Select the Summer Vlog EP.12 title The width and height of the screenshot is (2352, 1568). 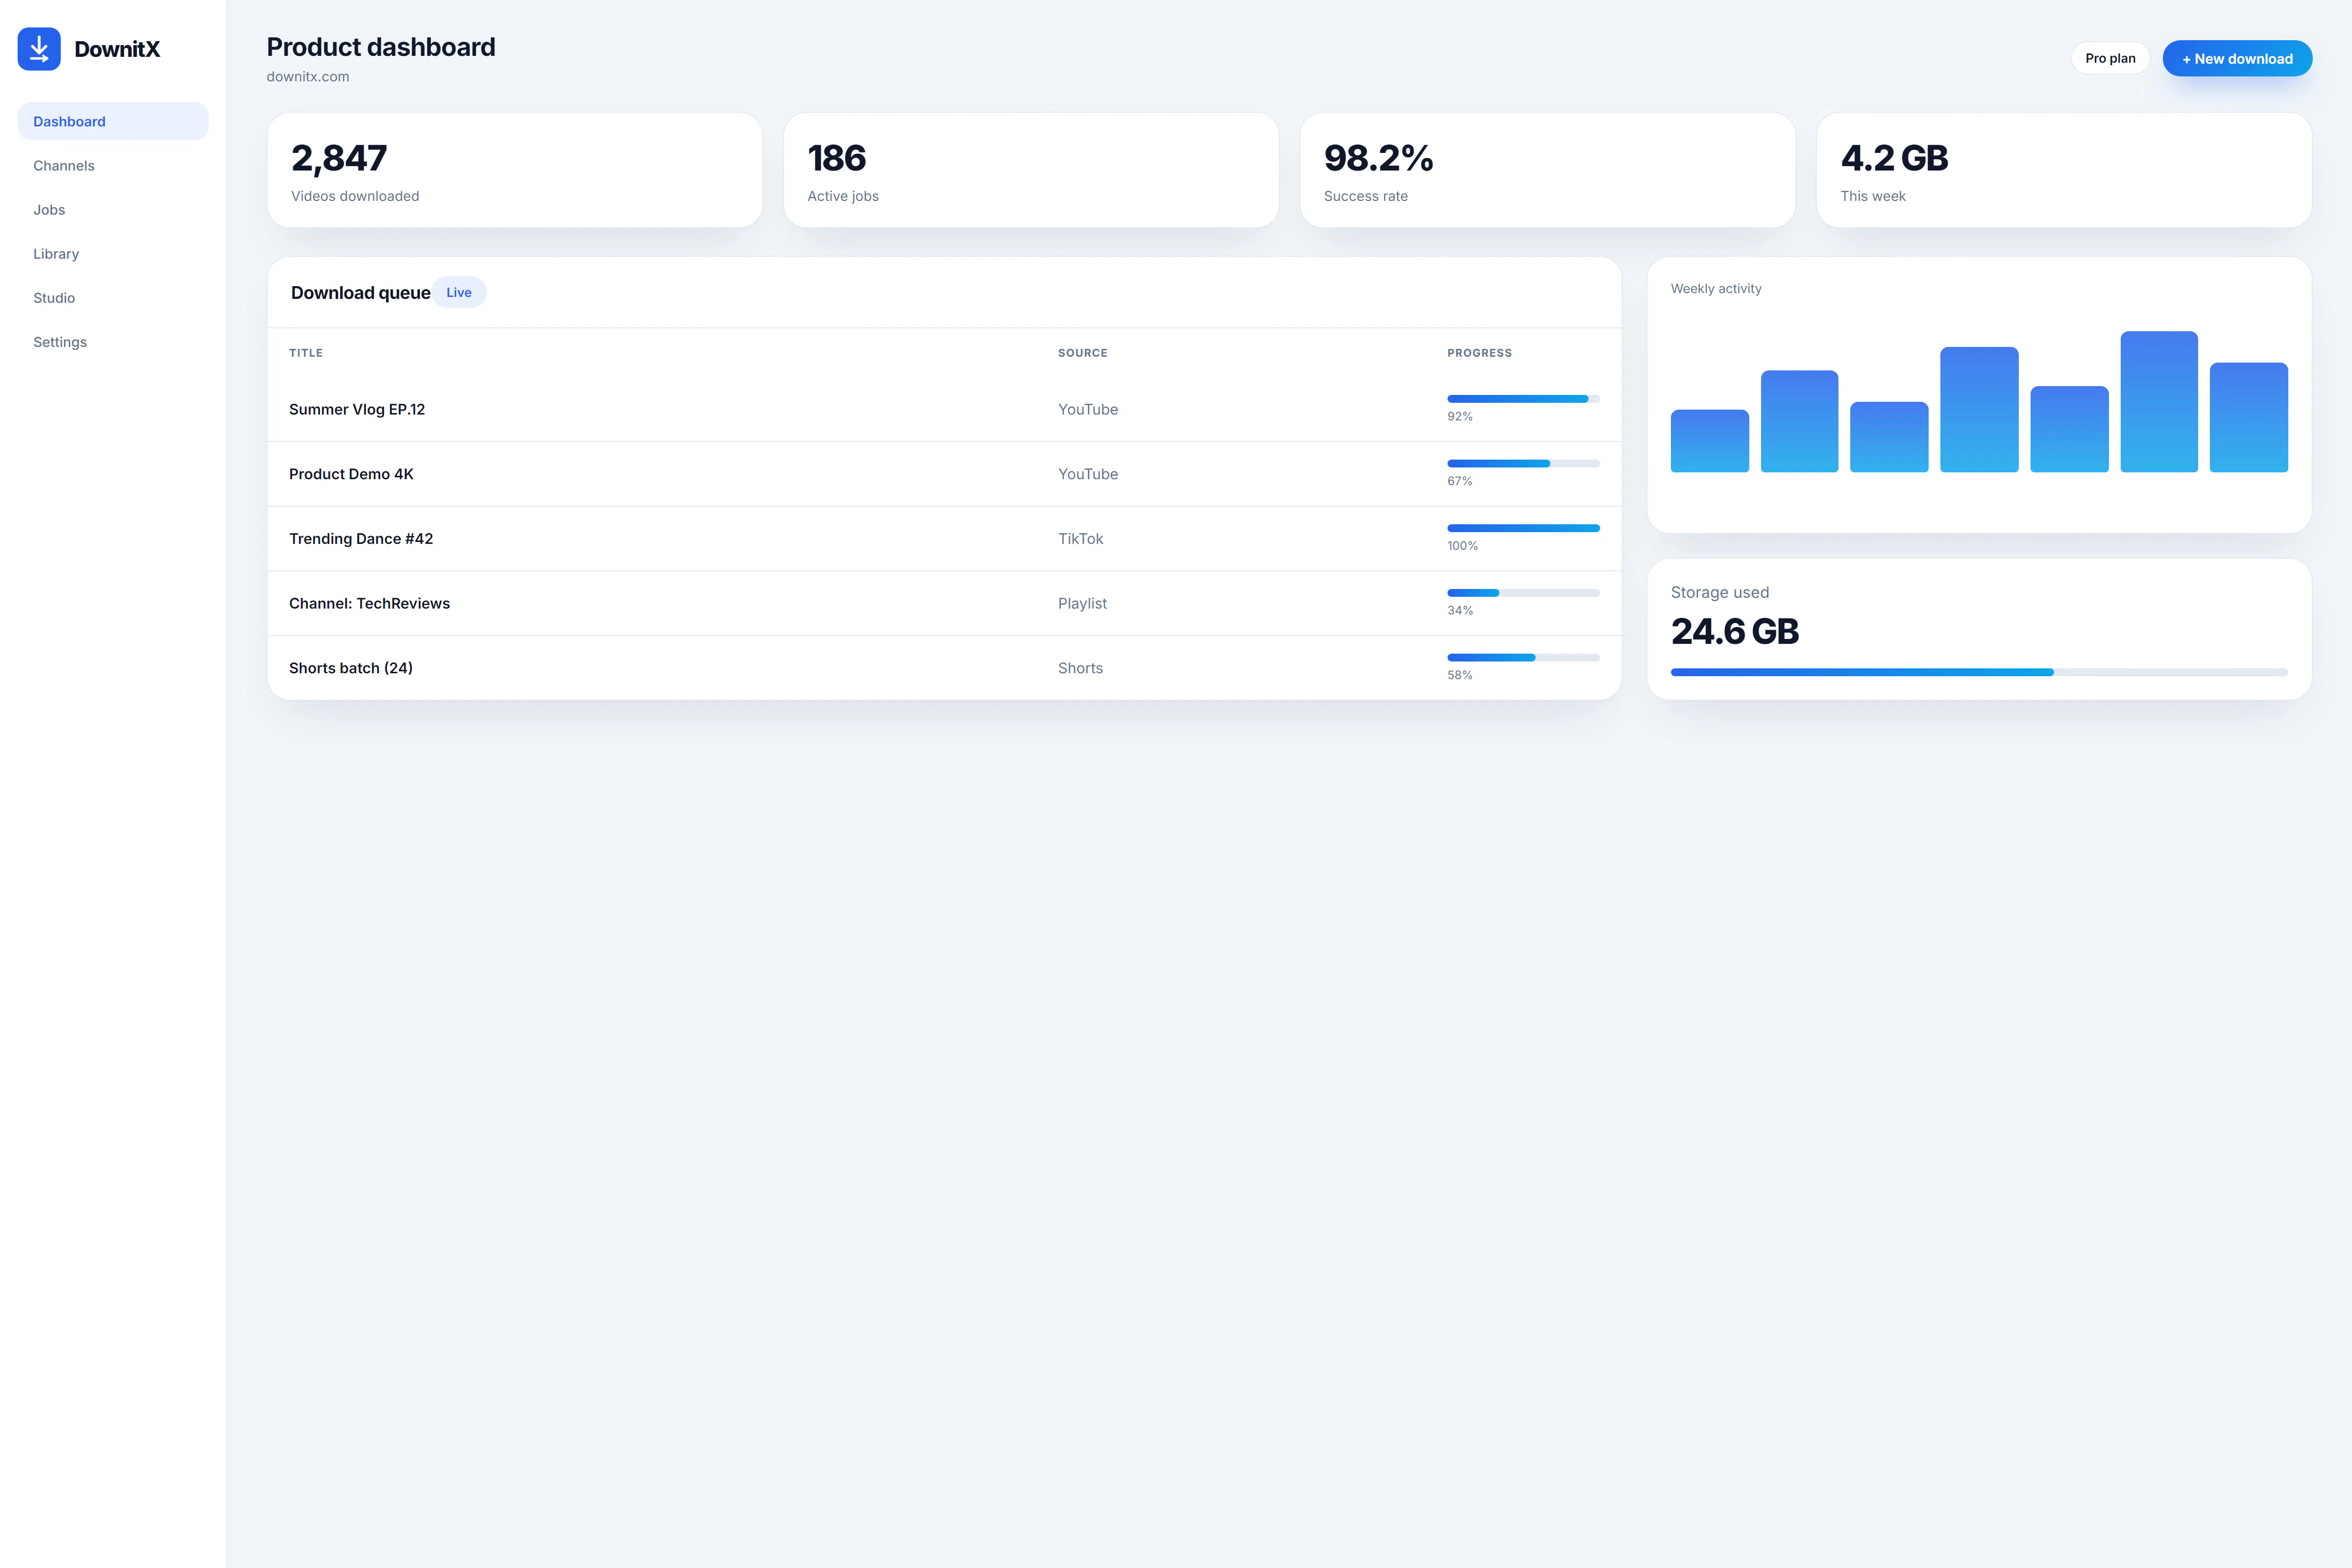[357, 409]
